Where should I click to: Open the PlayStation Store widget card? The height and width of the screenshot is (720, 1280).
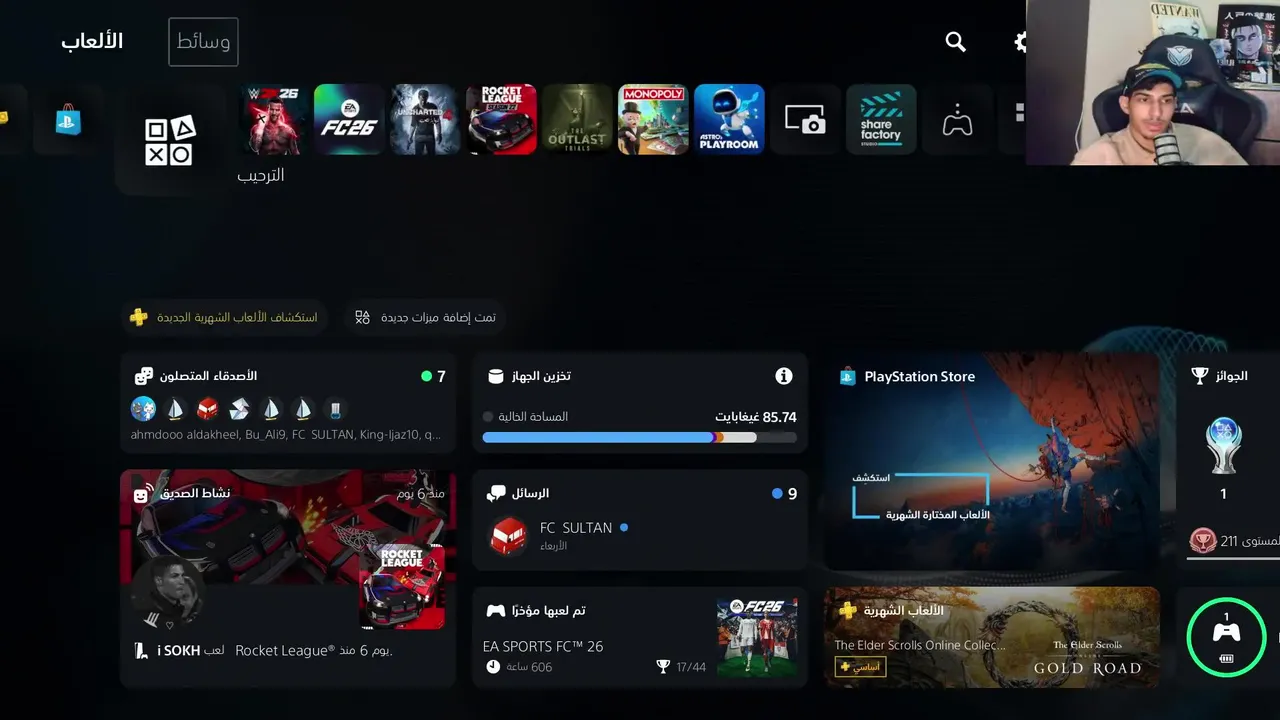(992, 461)
